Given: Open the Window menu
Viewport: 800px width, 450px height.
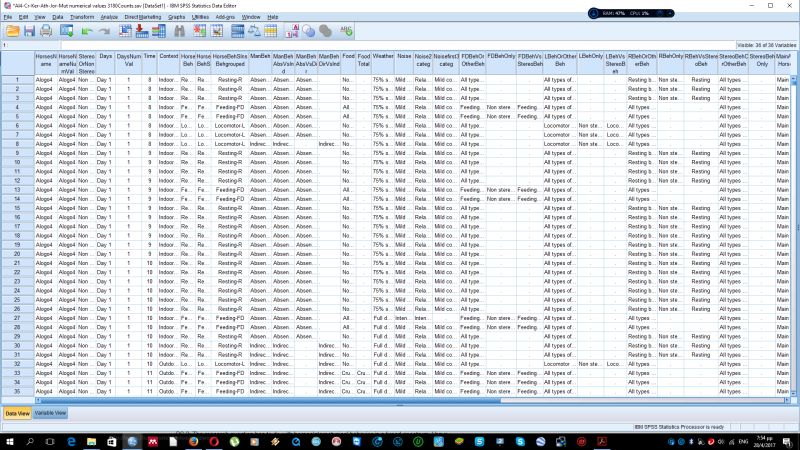Looking at the screenshot, I should pos(251,17).
